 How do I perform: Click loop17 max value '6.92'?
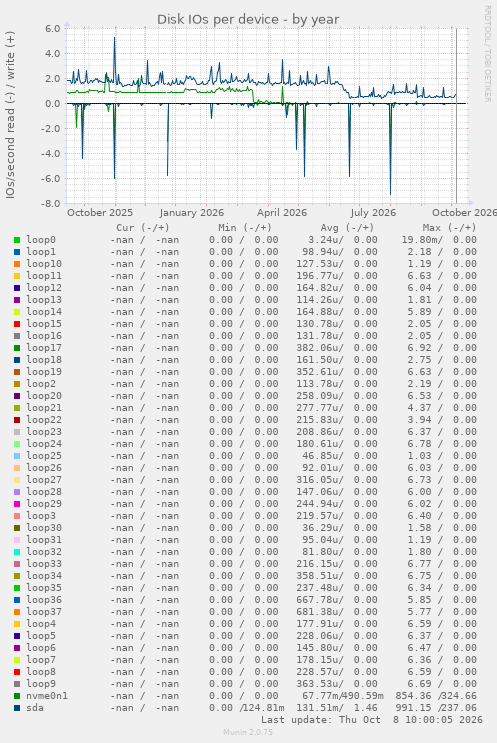point(419,348)
